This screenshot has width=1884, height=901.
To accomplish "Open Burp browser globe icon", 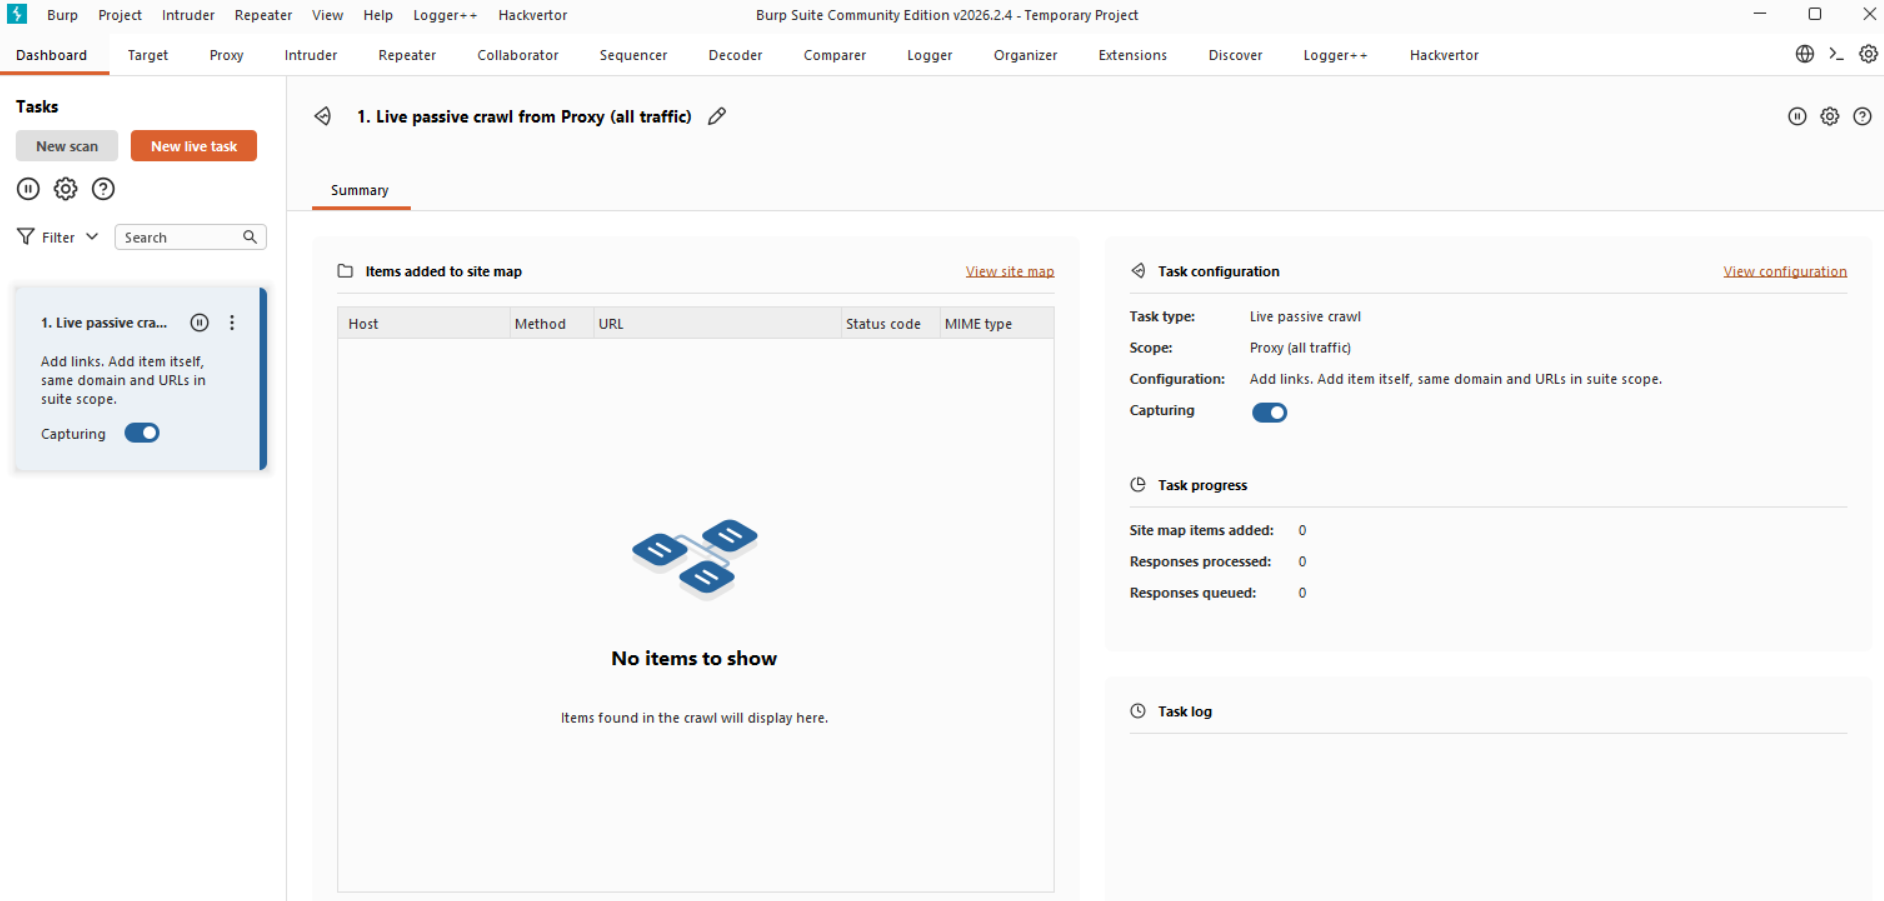I will pyautogui.click(x=1804, y=54).
